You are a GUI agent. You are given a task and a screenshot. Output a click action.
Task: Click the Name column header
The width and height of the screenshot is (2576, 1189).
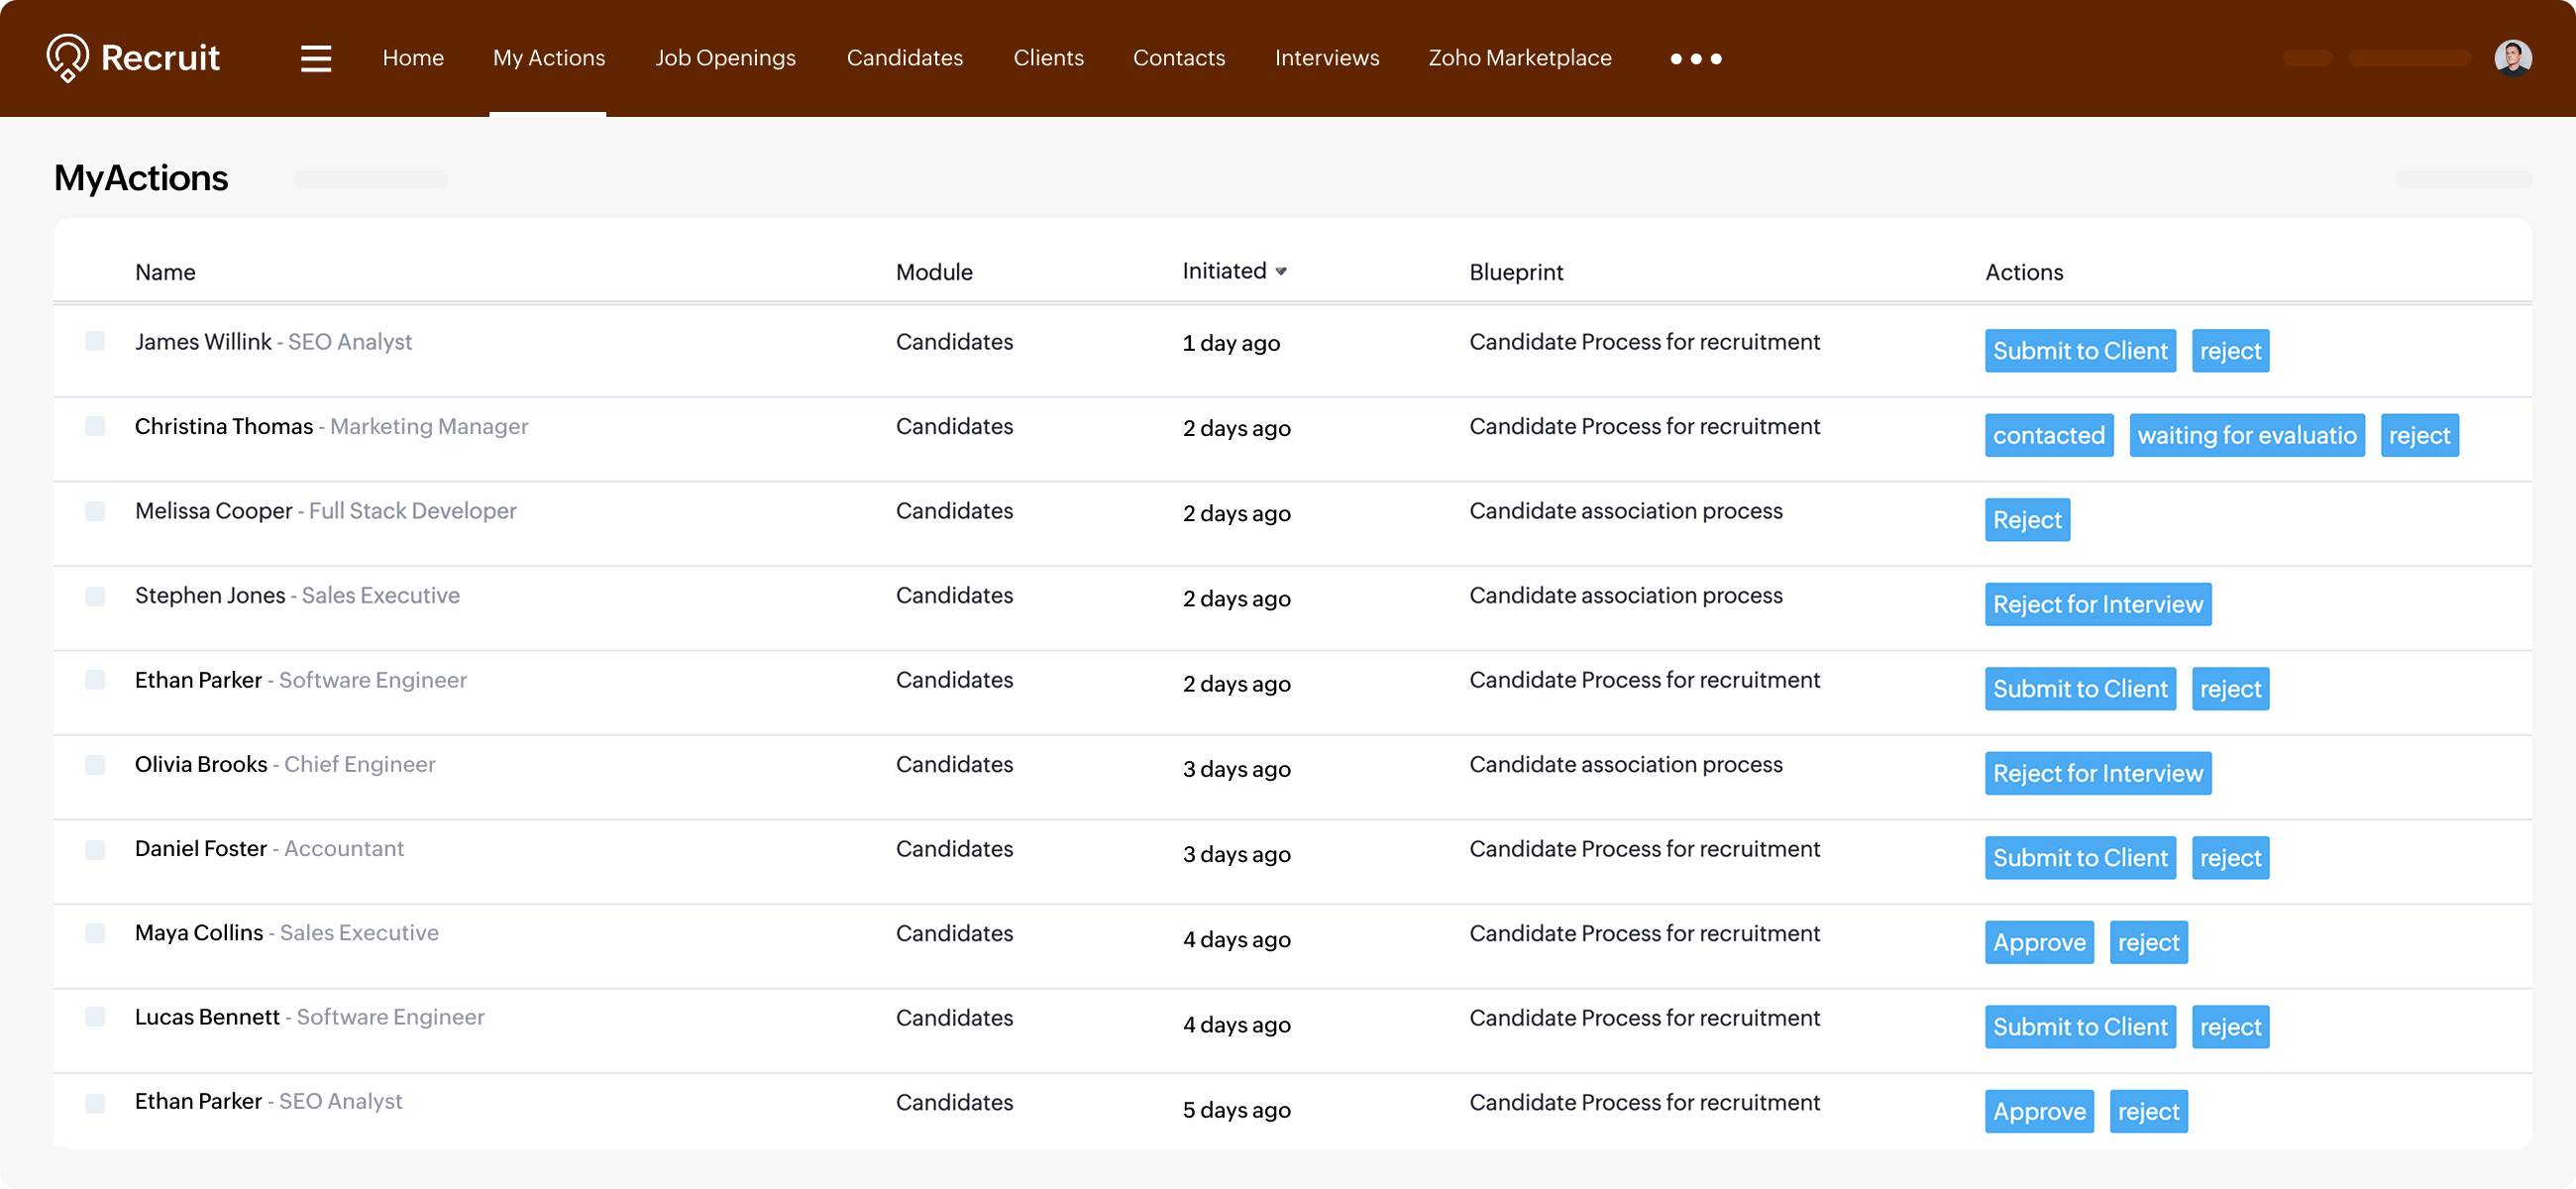point(165,272)
